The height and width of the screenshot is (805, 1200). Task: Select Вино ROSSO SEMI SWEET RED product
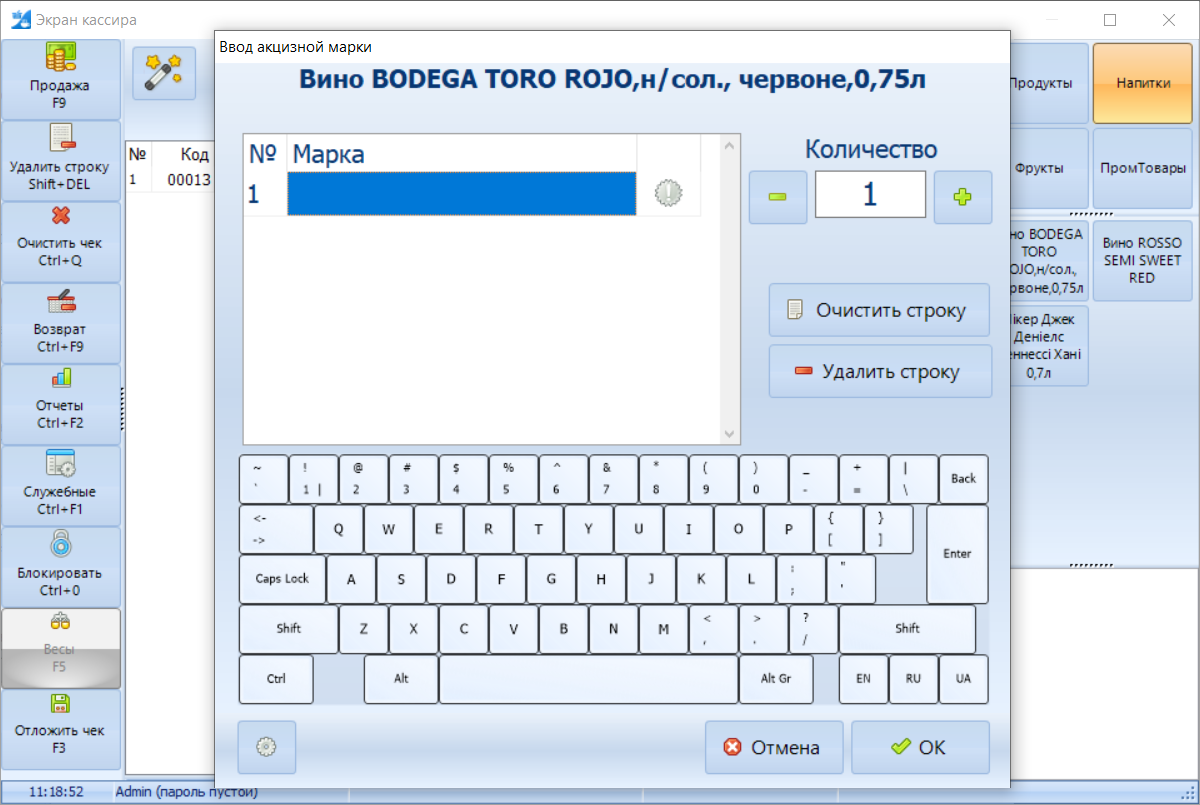pos(1143,260)
